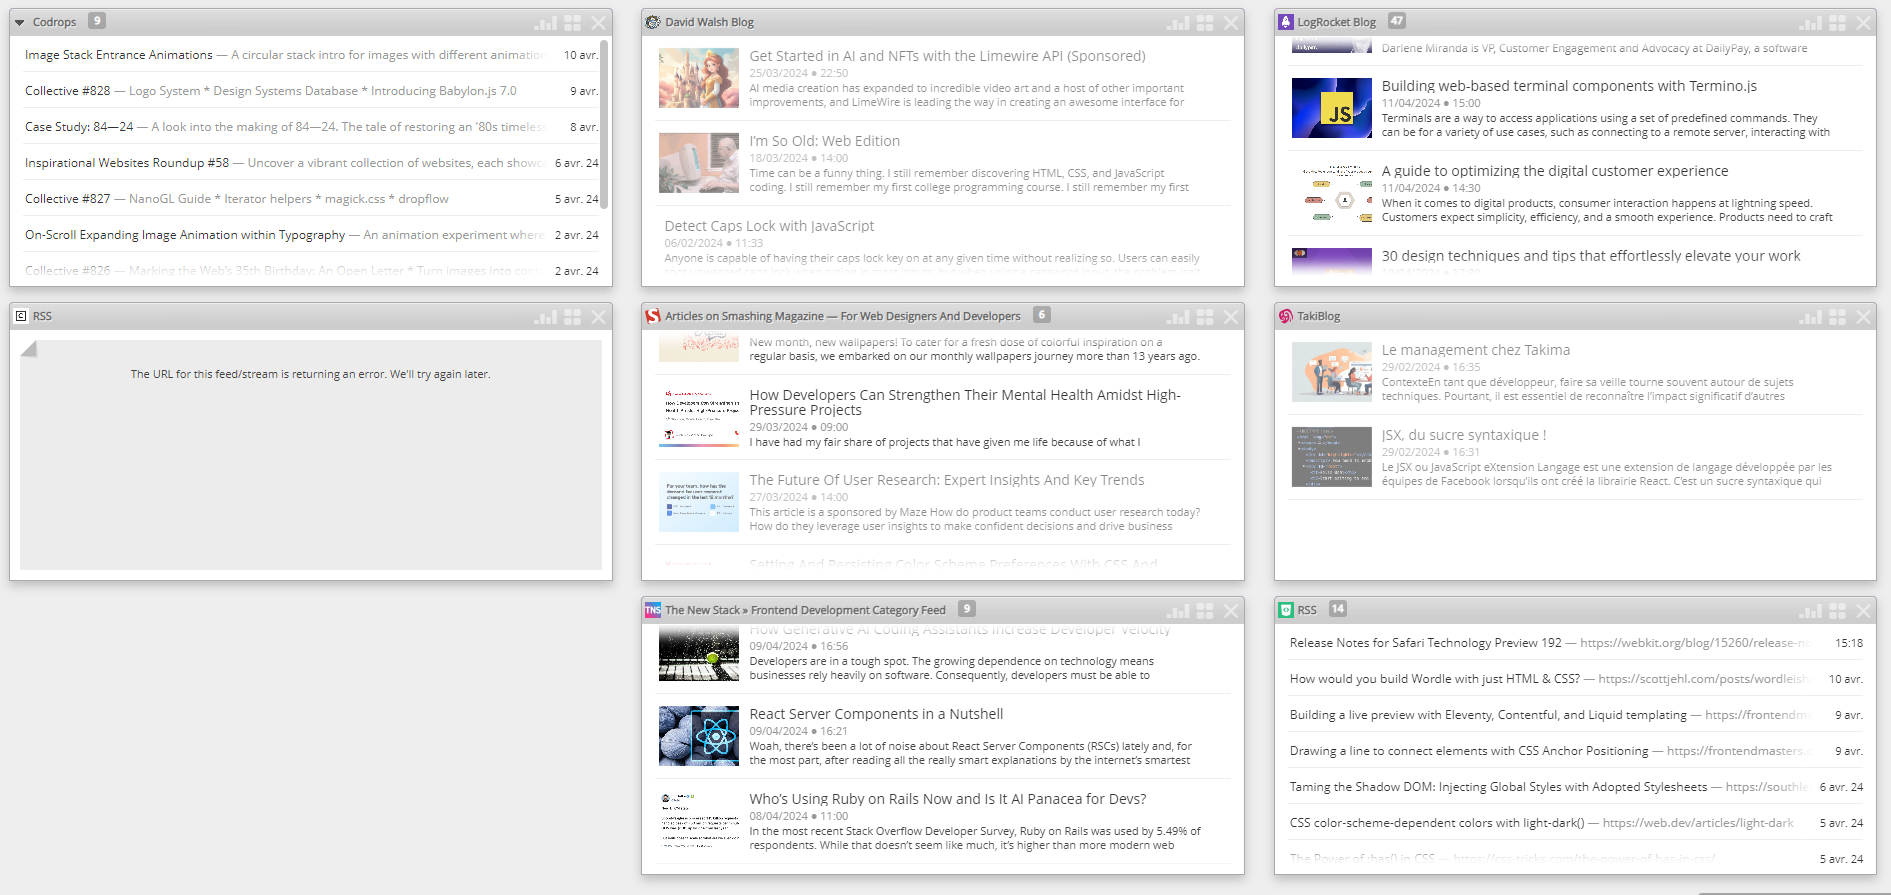Click the unread badge 9 on Codrops

tap(97, 21)
